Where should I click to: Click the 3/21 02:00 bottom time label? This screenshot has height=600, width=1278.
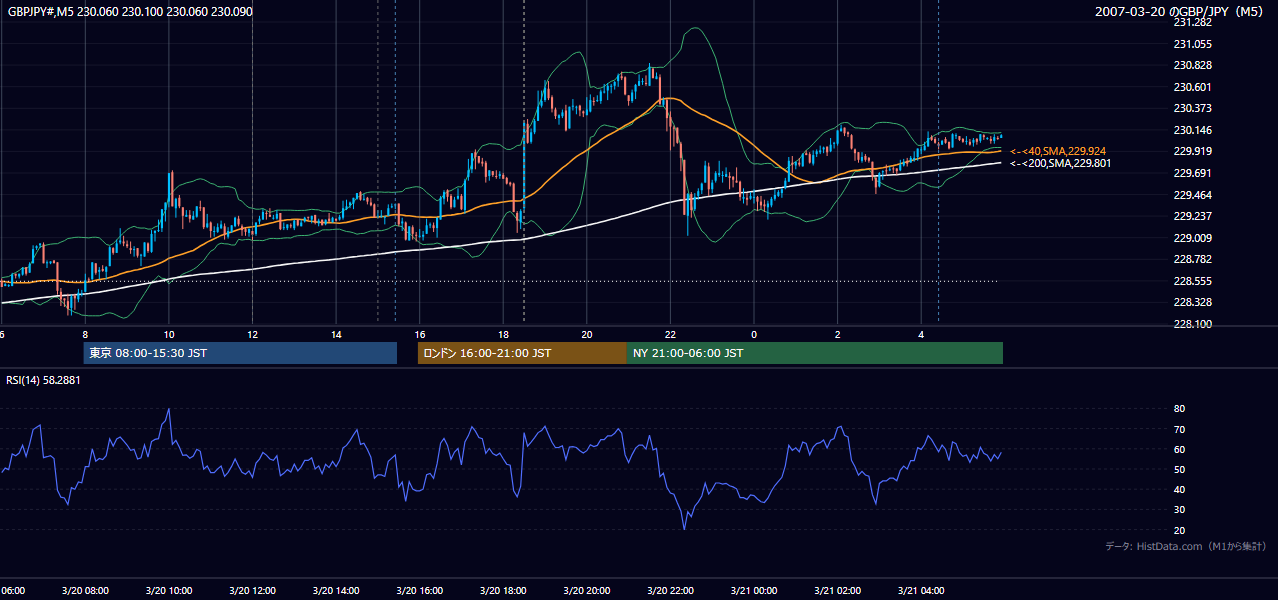click(x=837, y=590)
